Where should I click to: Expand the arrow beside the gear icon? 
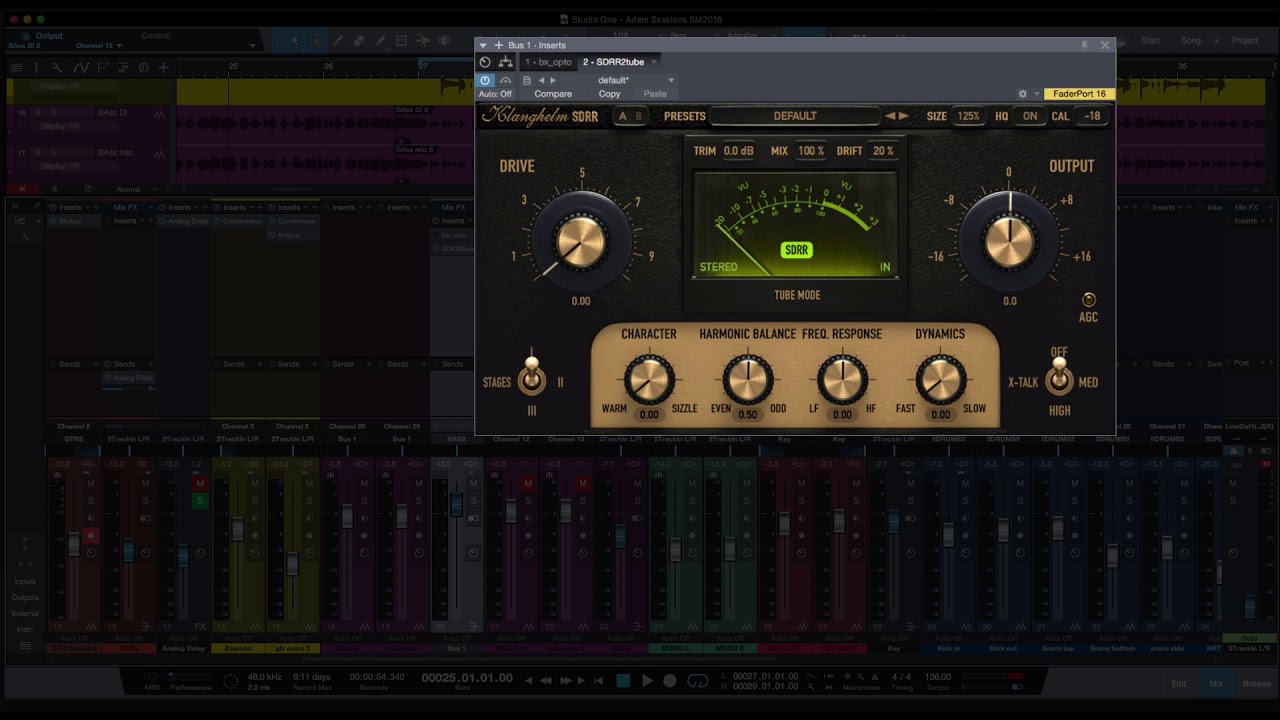click(x=1036, y=94)
